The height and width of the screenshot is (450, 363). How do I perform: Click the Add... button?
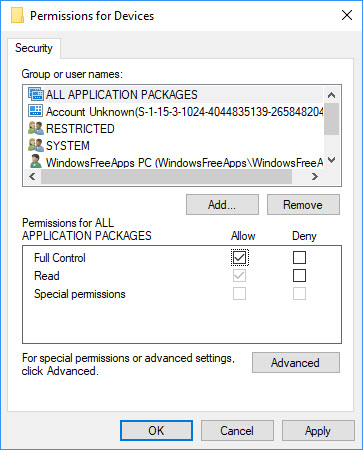pyautogui.click(x=222, y=205)
